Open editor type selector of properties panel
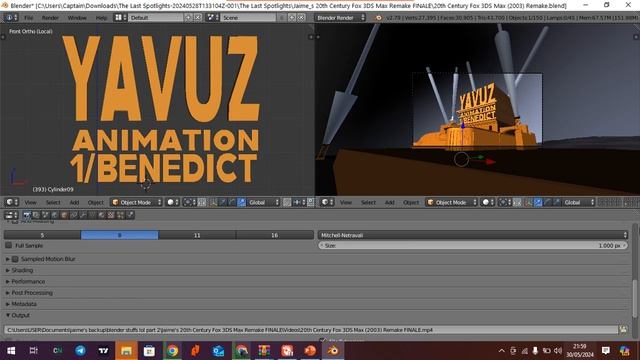 pyautogui.click(x=11, y=215)
